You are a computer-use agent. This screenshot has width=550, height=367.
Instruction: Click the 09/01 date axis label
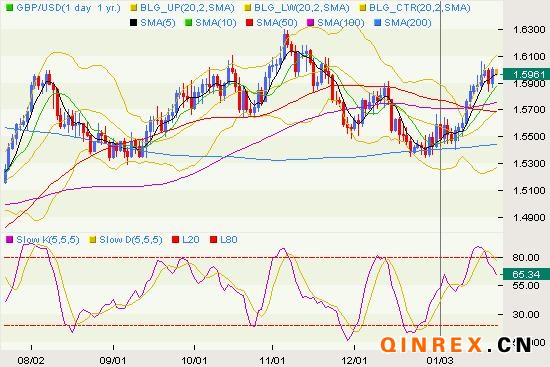pos(113,360)
